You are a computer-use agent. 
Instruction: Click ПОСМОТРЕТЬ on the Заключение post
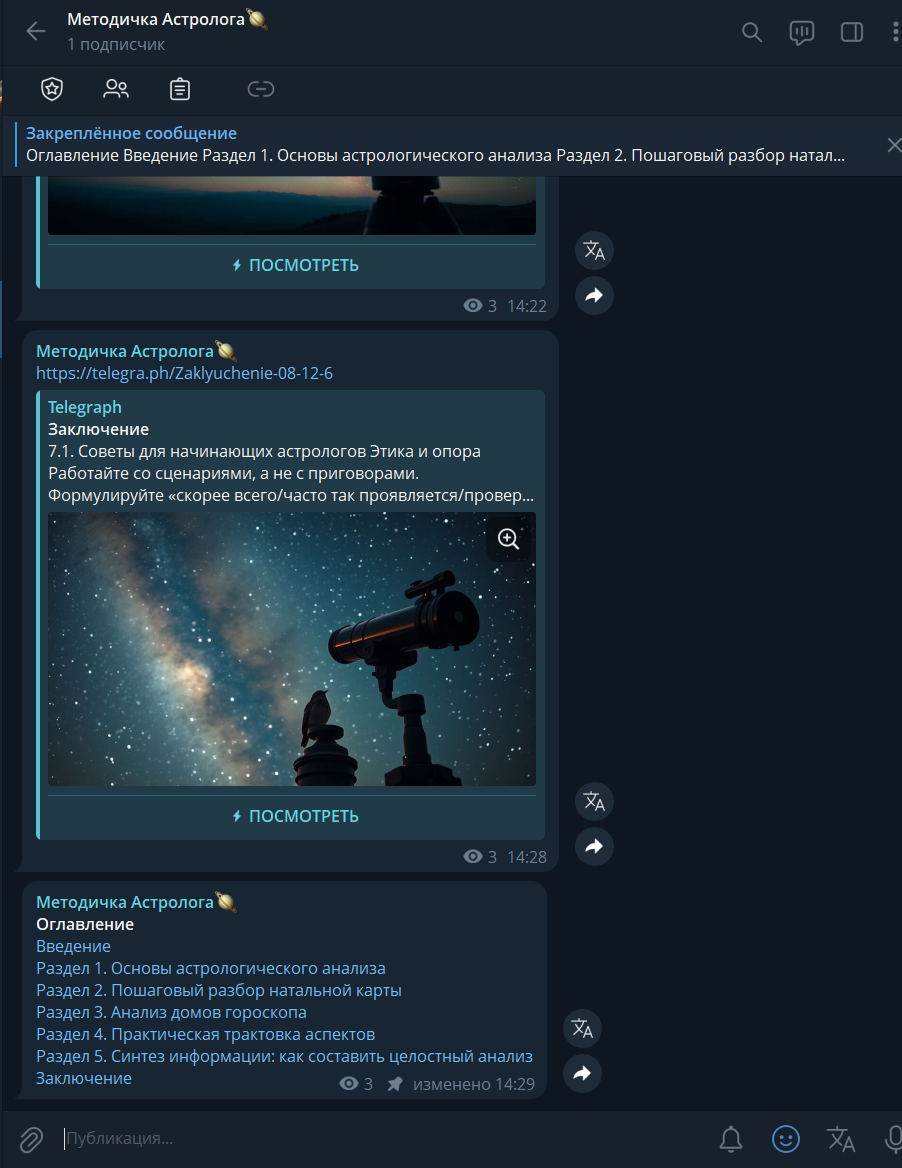tap(296, 816)
